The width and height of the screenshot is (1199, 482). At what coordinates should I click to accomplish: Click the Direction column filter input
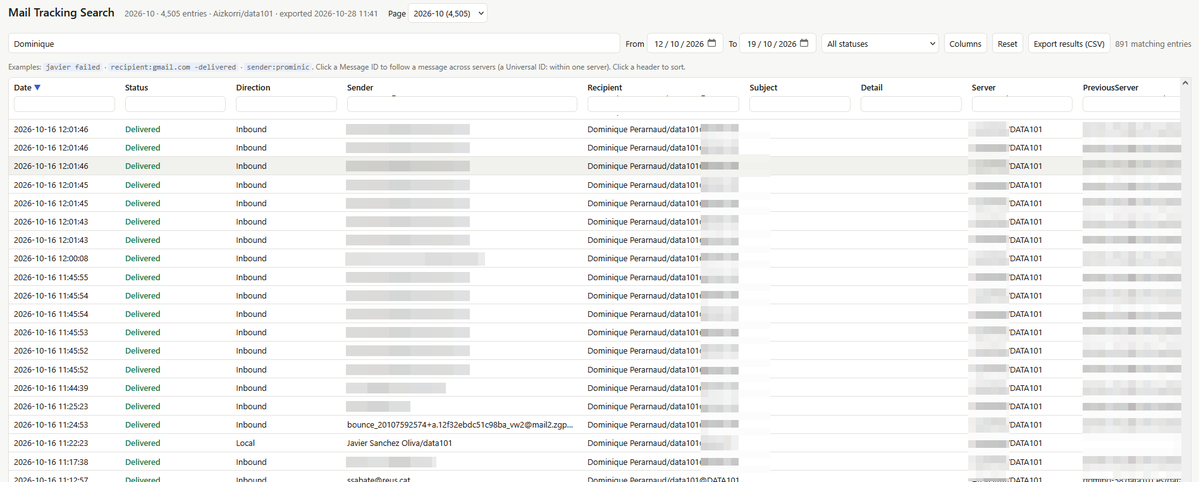pos(286,104)
